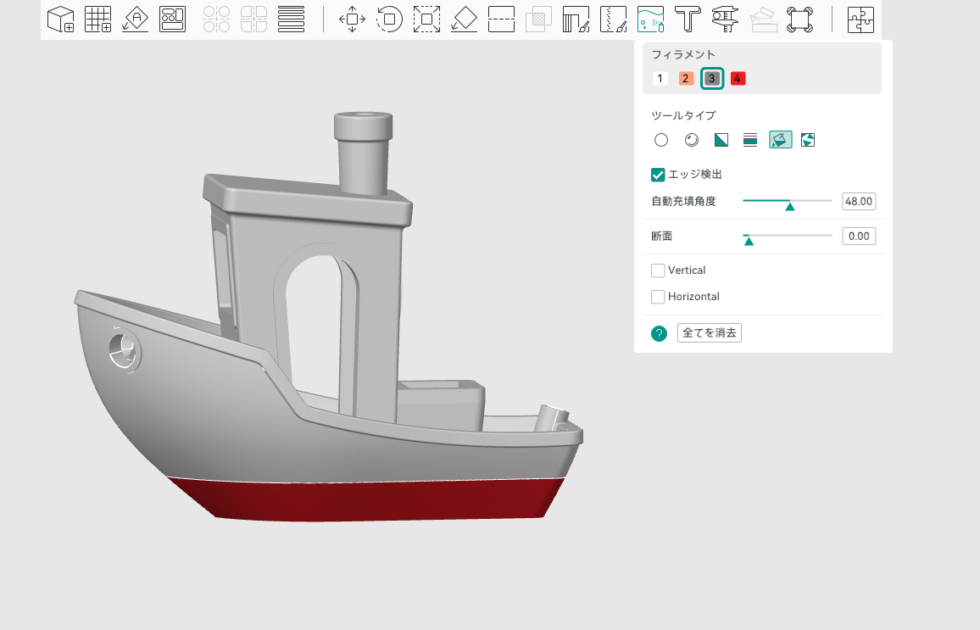The width and height of the screenshot is (980, 630).
Task: Click the ツールタイプ label
Action: 683,115
